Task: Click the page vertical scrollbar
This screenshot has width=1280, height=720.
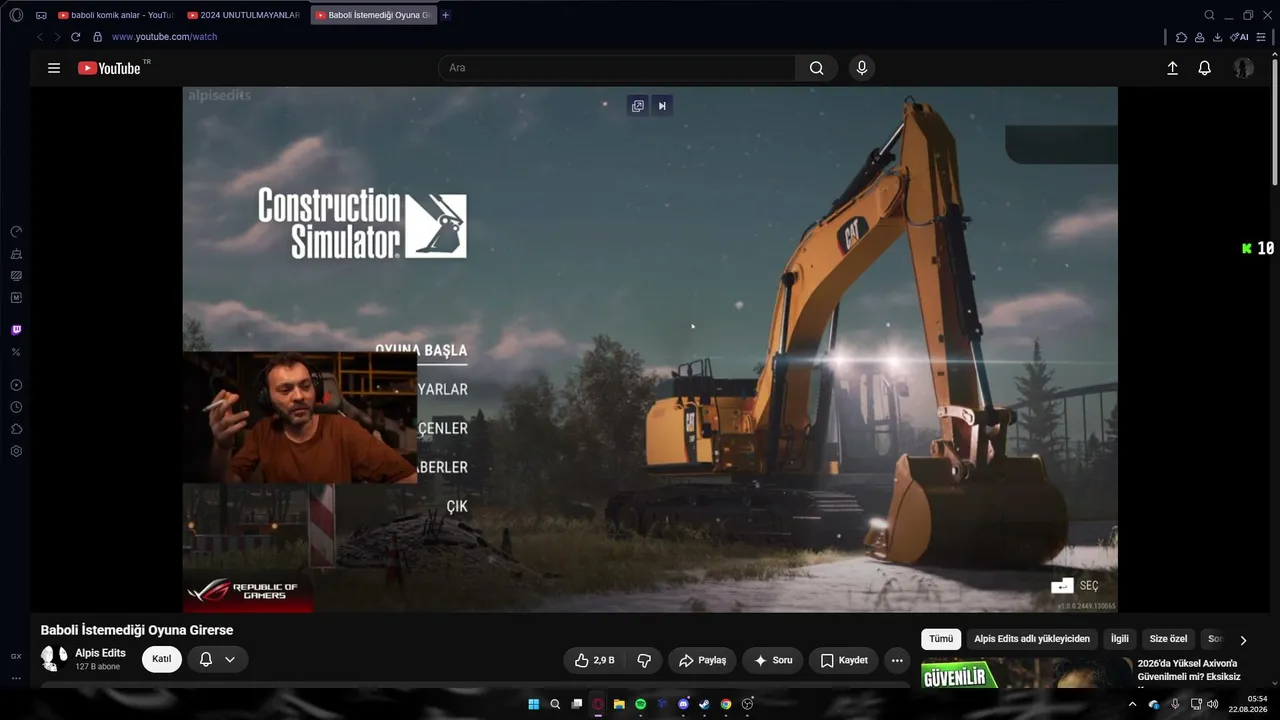Action: [1275, 120]
